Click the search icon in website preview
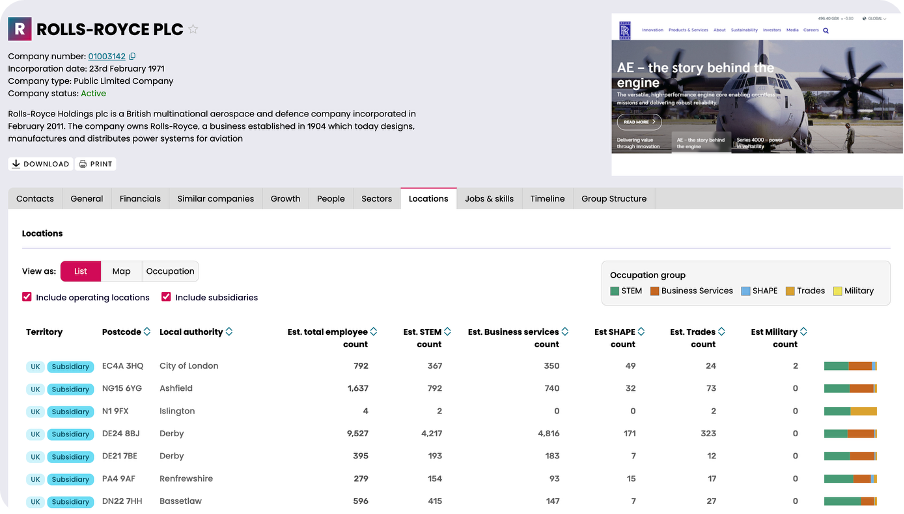Image resolution: width=904 pixels, height=514 pixels. tap(825, 31)
